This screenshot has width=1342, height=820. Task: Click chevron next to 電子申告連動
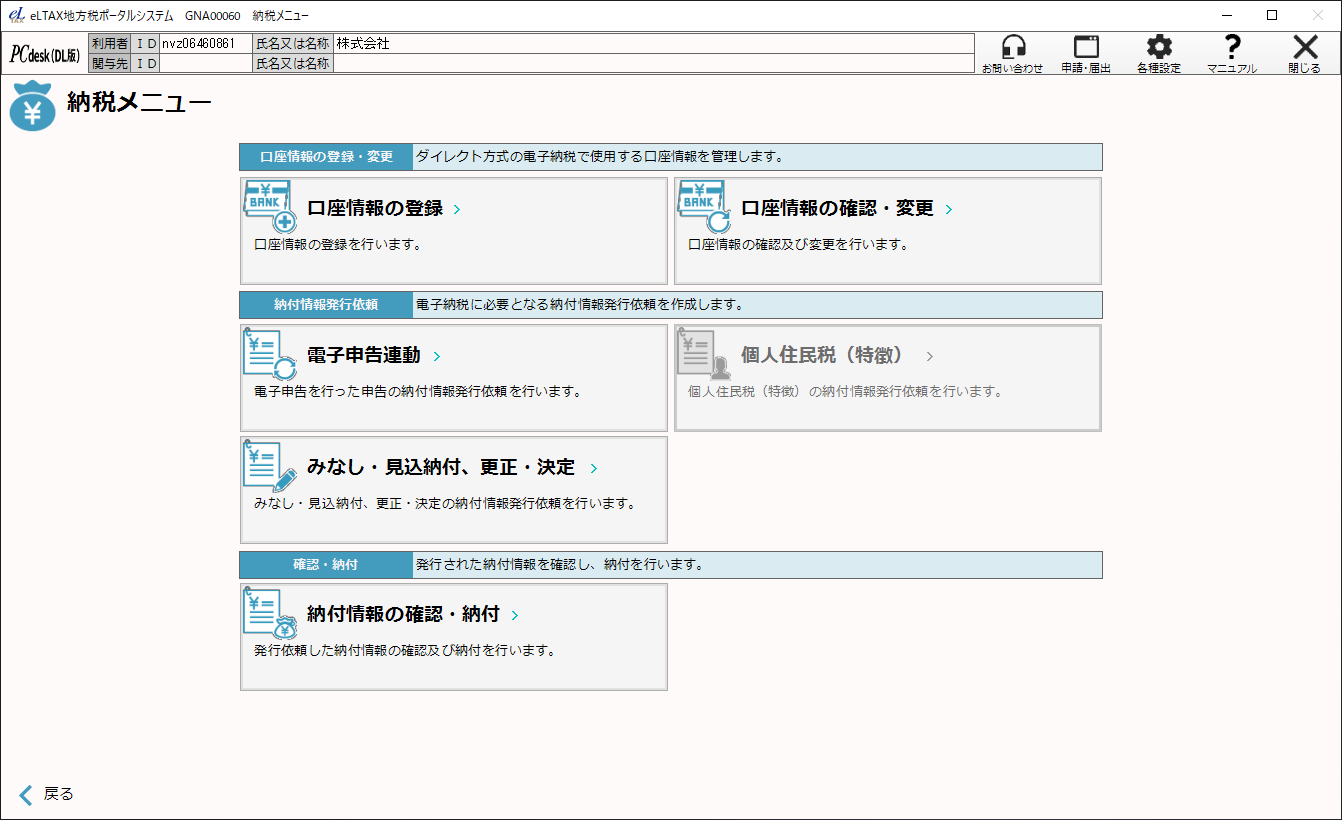437,357
